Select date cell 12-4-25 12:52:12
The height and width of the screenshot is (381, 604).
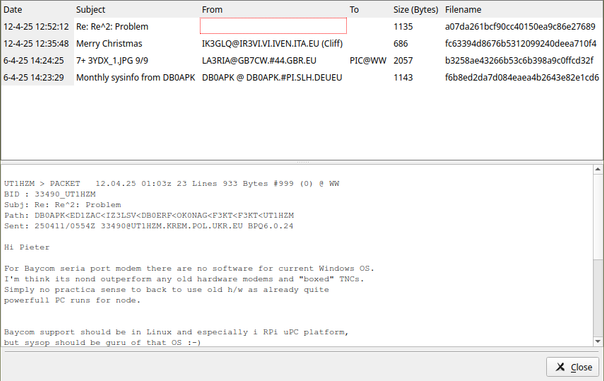point(36,27)
